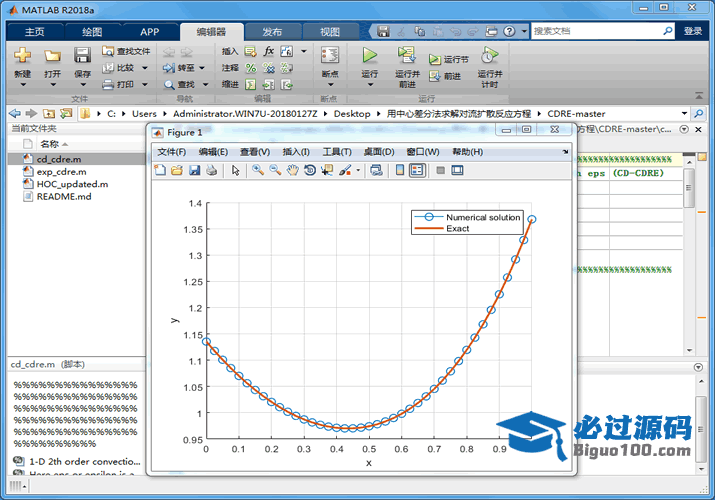
Task: Save the script with 保存 icon
Action: (x=82, y=55)
